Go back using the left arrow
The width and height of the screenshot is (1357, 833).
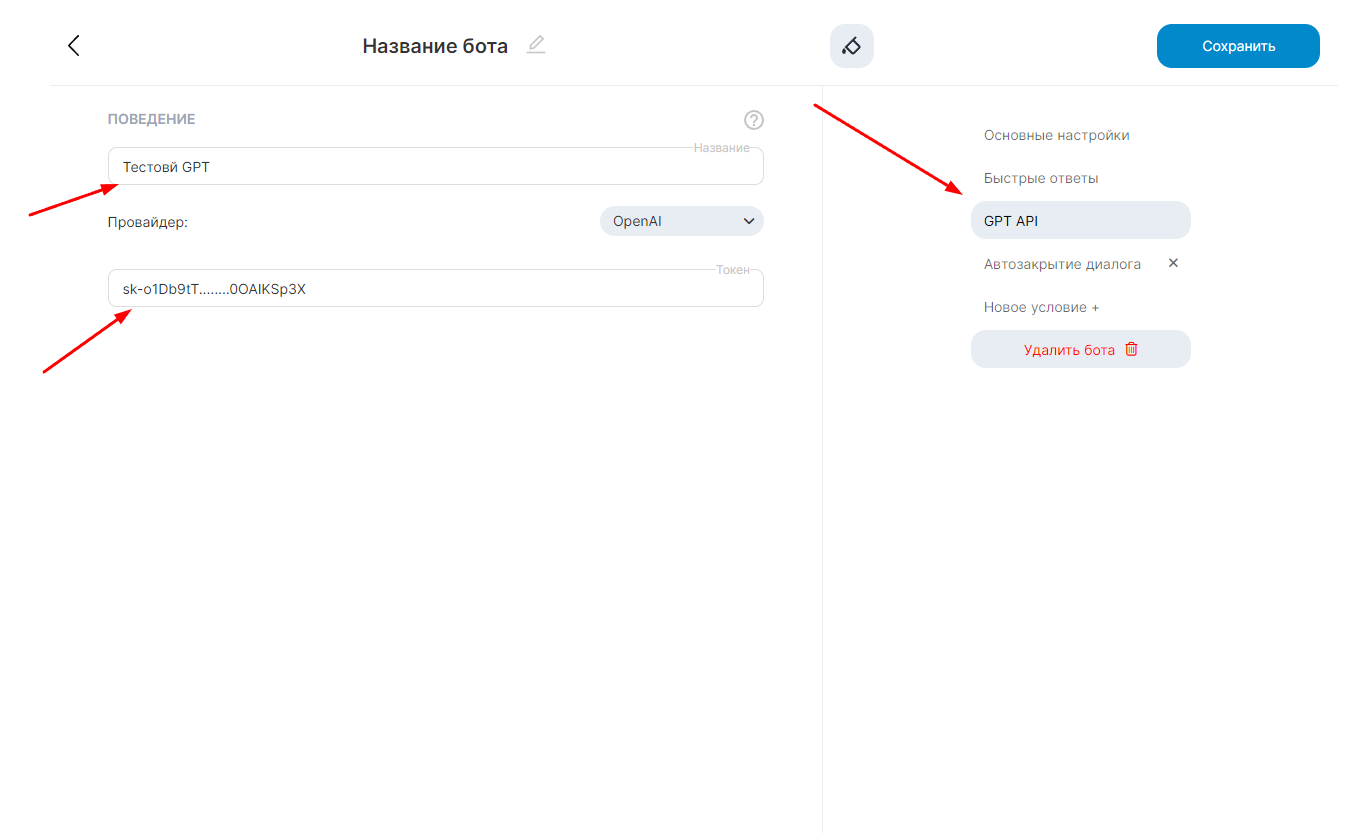tap(73, 46)
